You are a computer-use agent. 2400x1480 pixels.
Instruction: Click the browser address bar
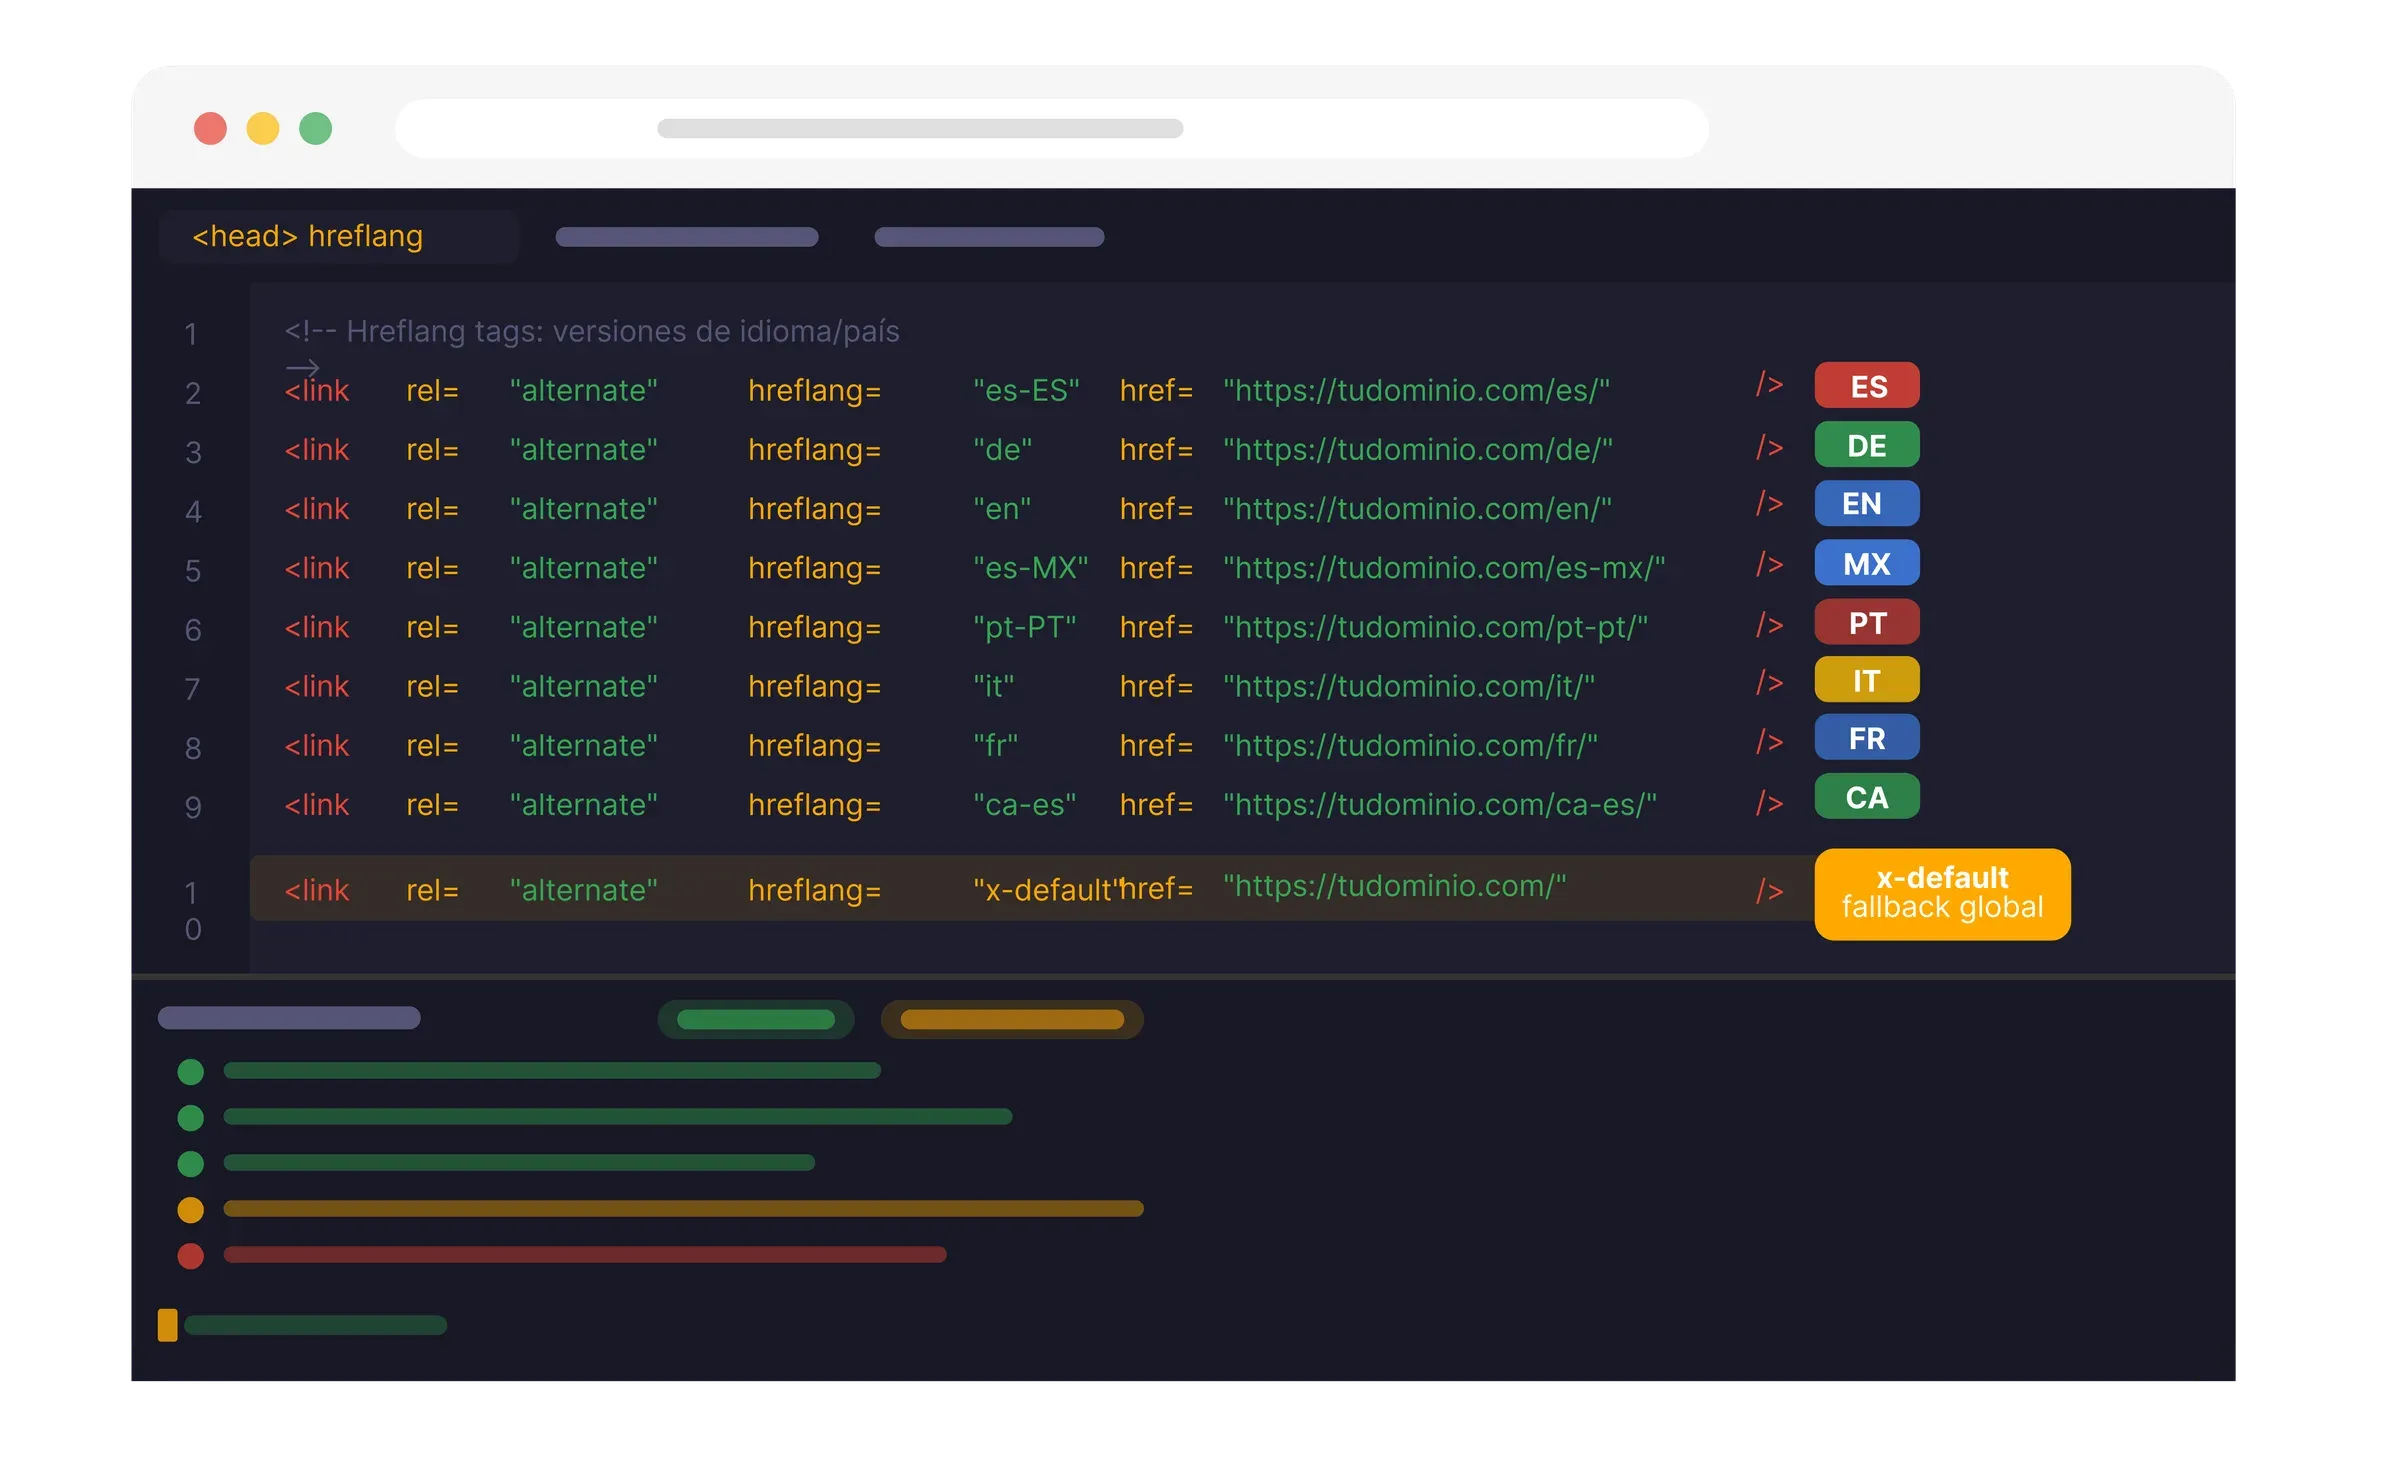[x=1051, y=128]
